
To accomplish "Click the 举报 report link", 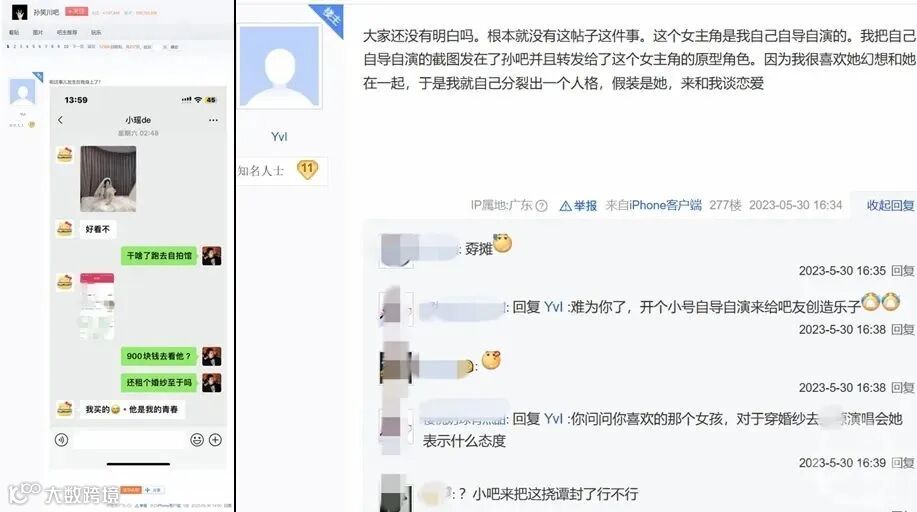I will [x=578, y=205].
